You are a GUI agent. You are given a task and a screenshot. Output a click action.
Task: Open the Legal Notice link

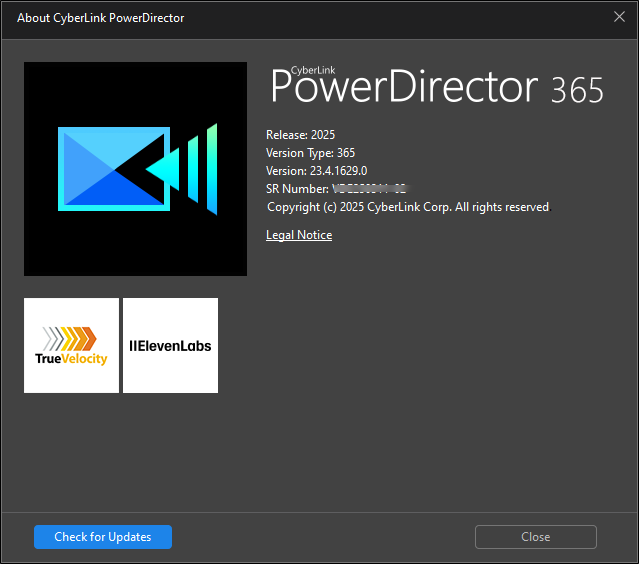tap(299, 235)
